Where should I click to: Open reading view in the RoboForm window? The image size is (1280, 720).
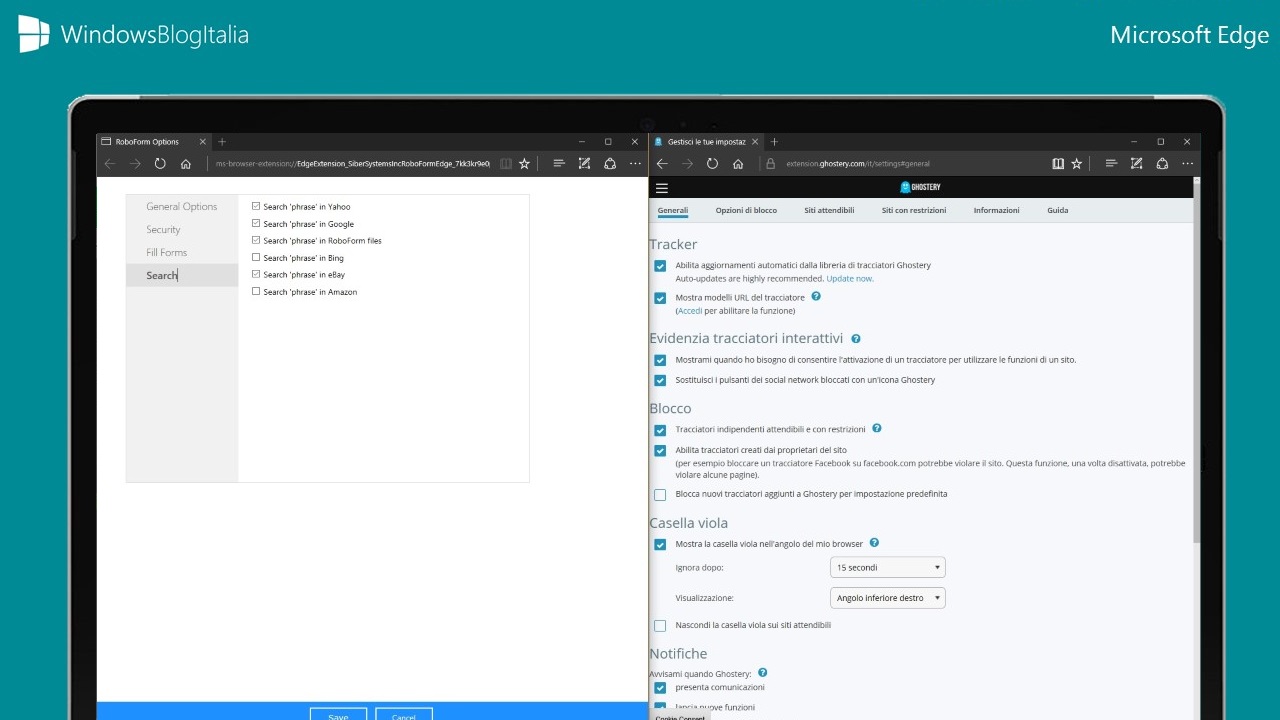pyautogui.click(x=506, y=164)
